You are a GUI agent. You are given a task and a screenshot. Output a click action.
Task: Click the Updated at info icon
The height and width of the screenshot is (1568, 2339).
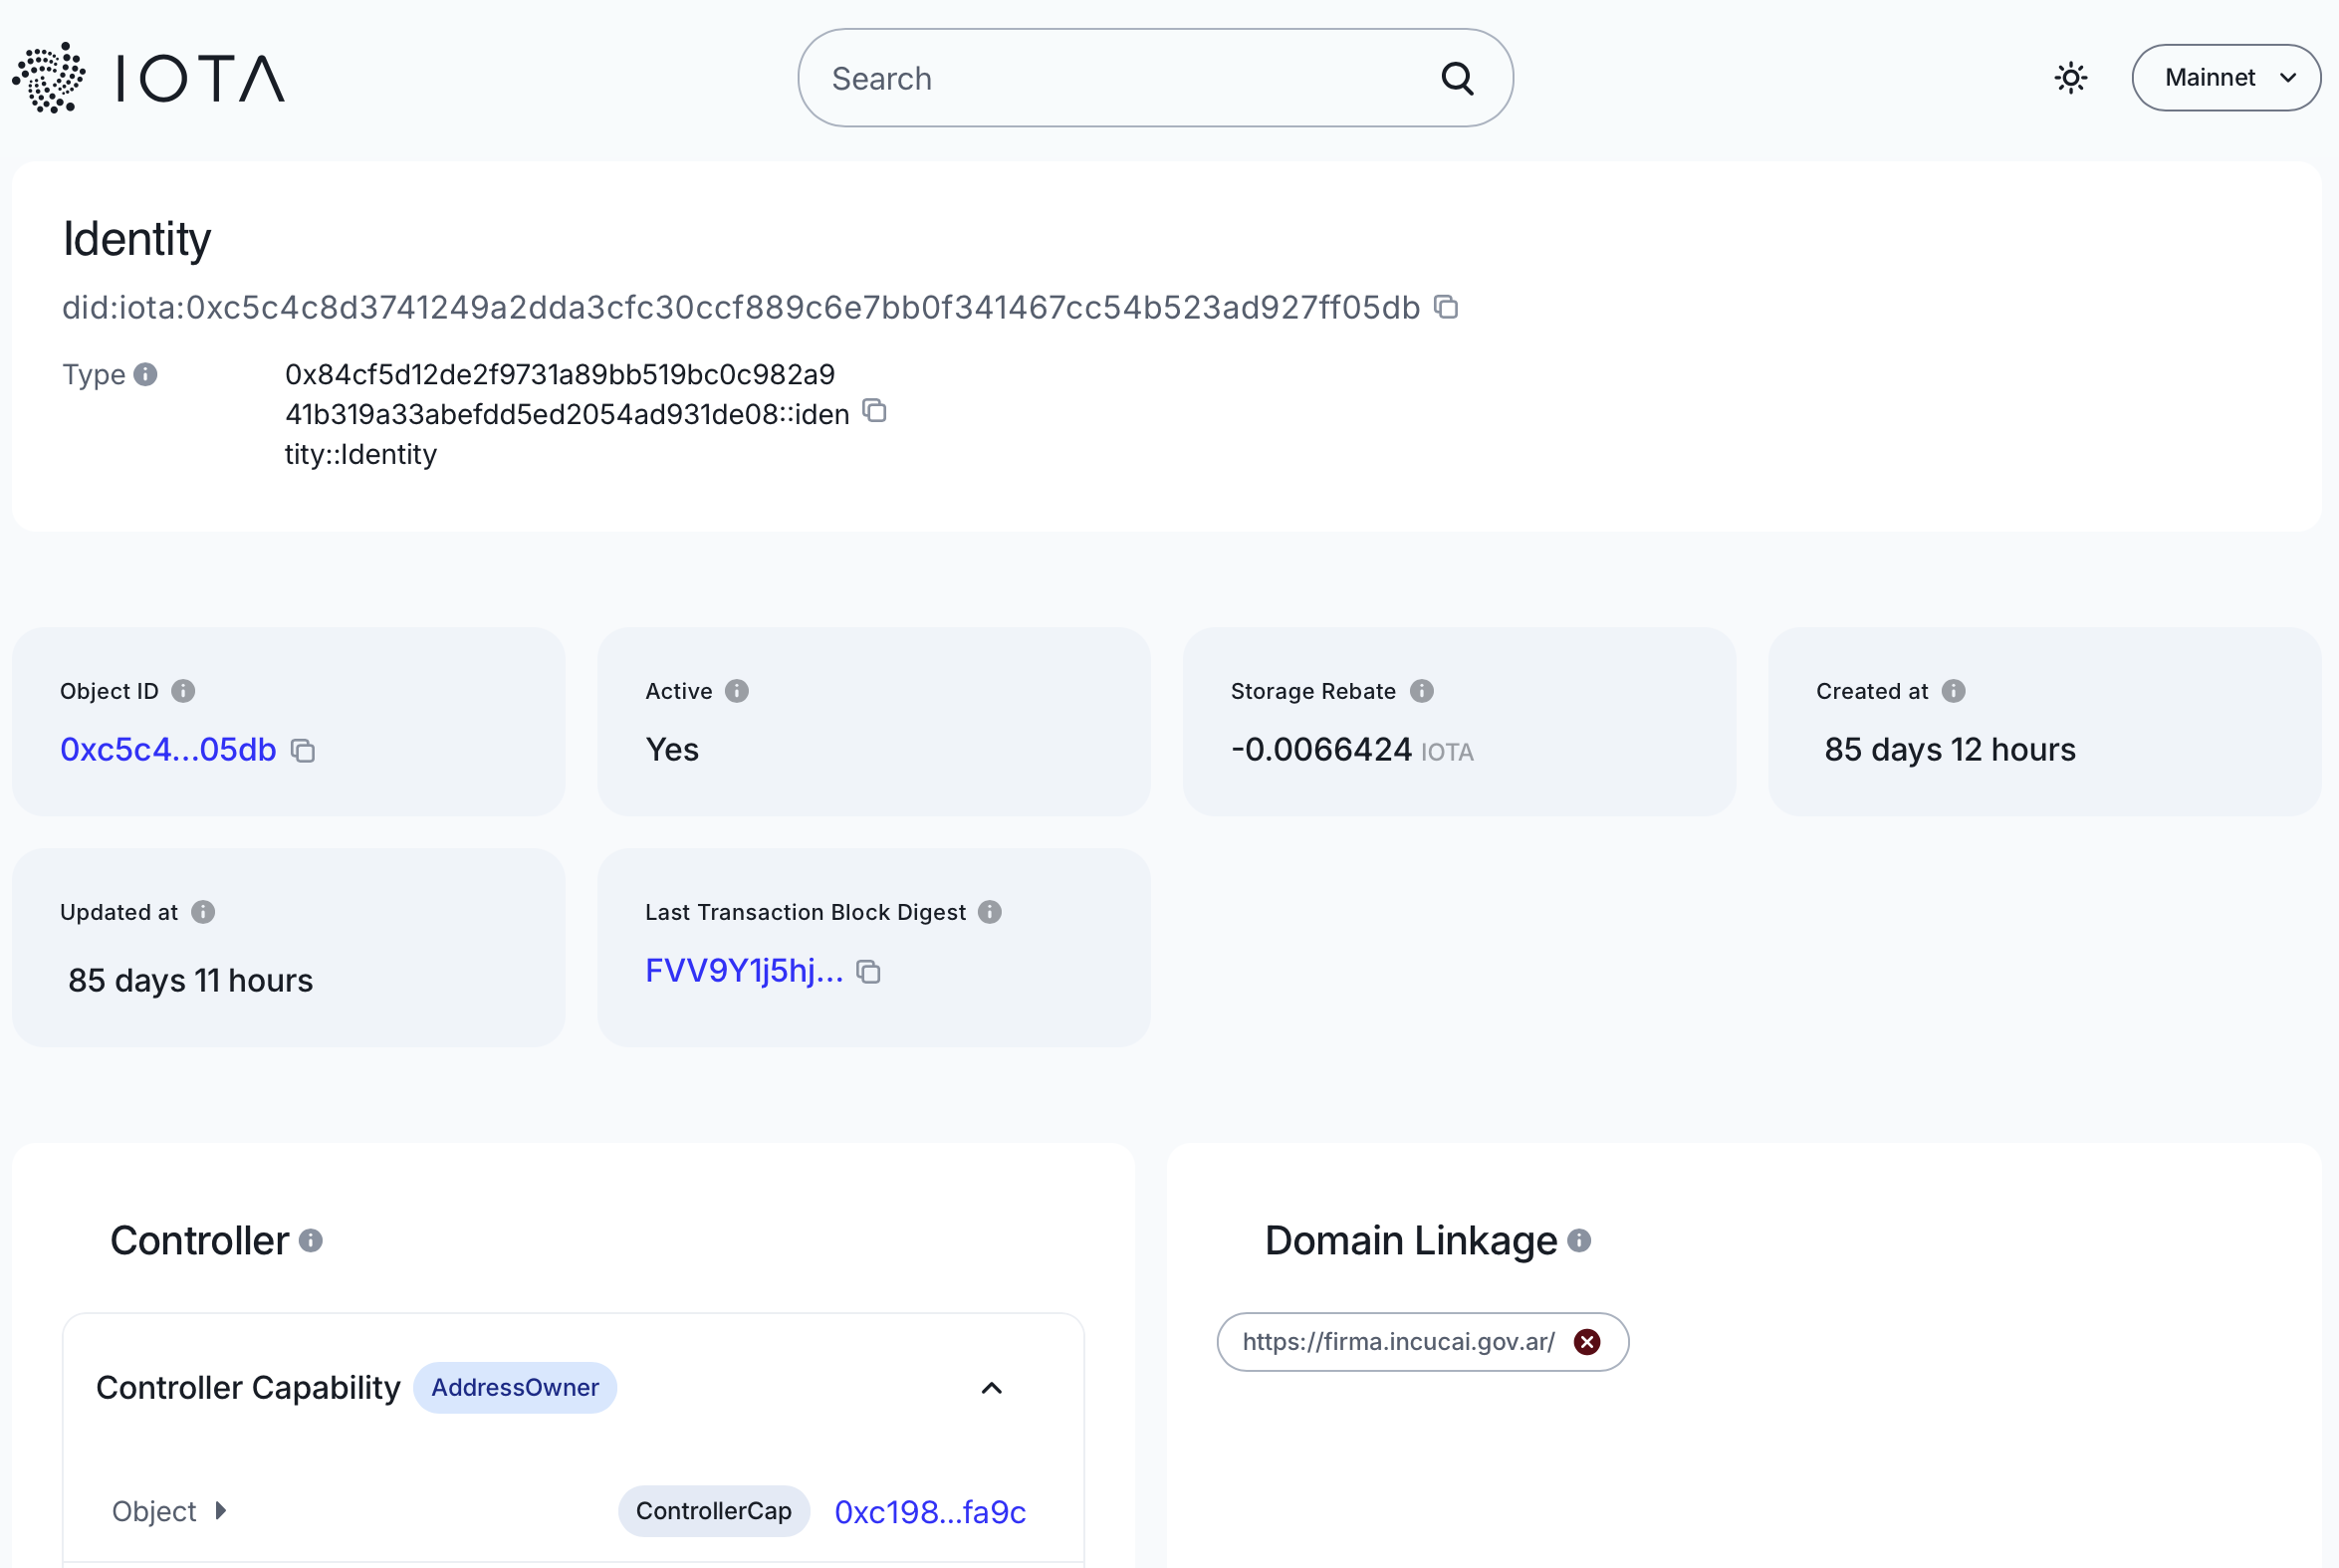pyautogui.click(x=203, y=912)
